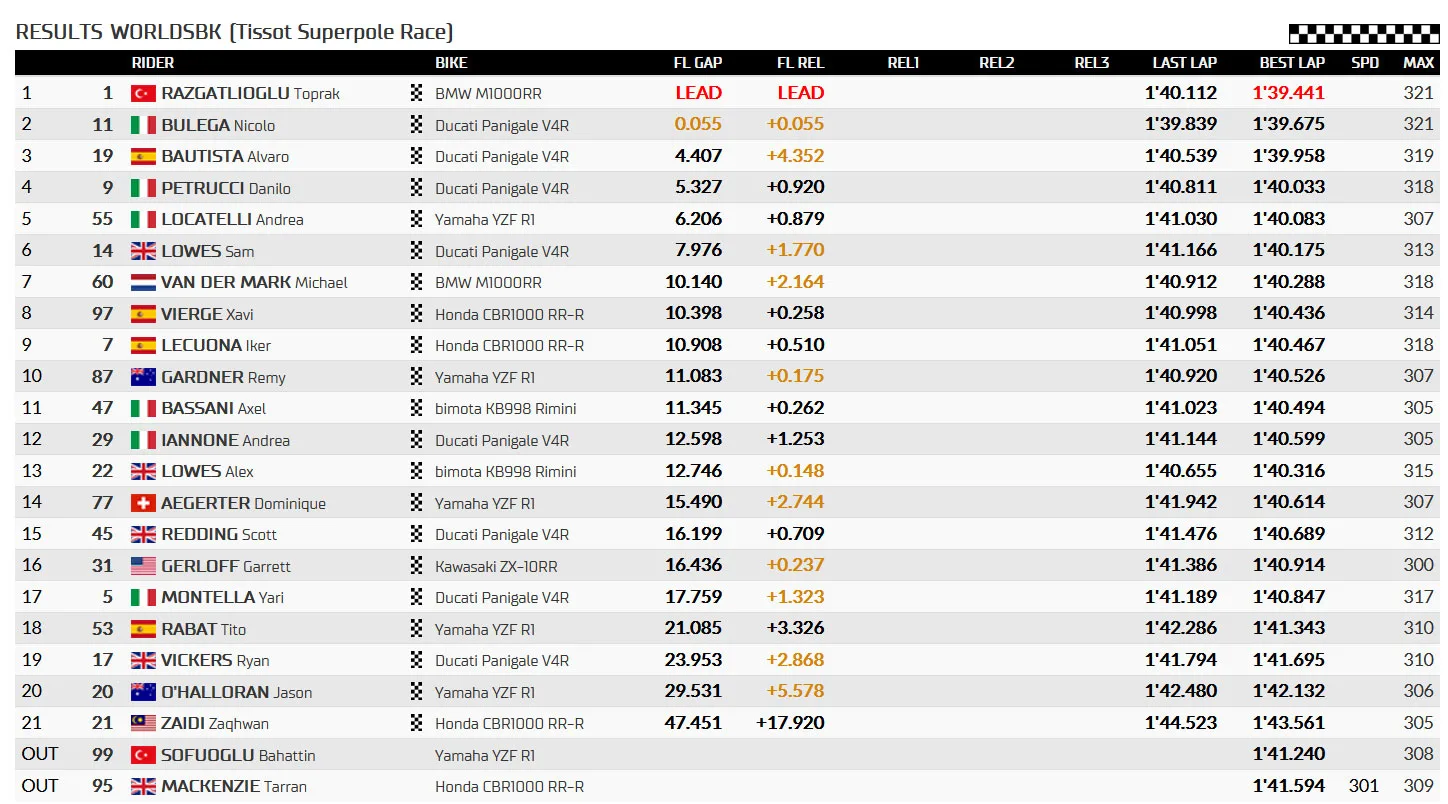Click the Australian flag next to O'Halloran Jason
Screen dimensions: 1448x804
click(x=143, y=692)
